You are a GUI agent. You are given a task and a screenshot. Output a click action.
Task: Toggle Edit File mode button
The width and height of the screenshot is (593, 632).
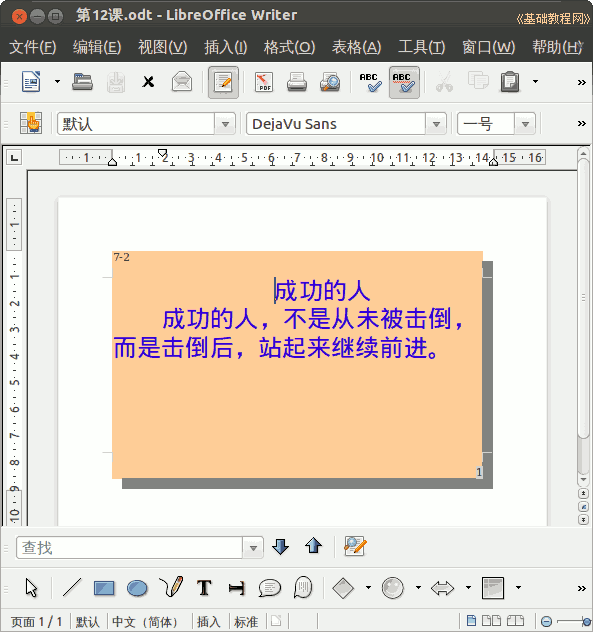(x=223, y=82)
